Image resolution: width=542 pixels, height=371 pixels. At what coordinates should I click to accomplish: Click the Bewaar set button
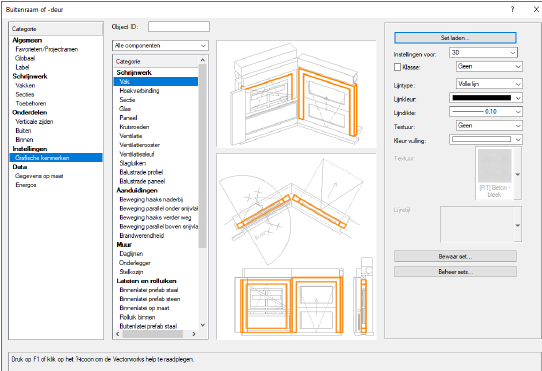click(x=455, y=257)
